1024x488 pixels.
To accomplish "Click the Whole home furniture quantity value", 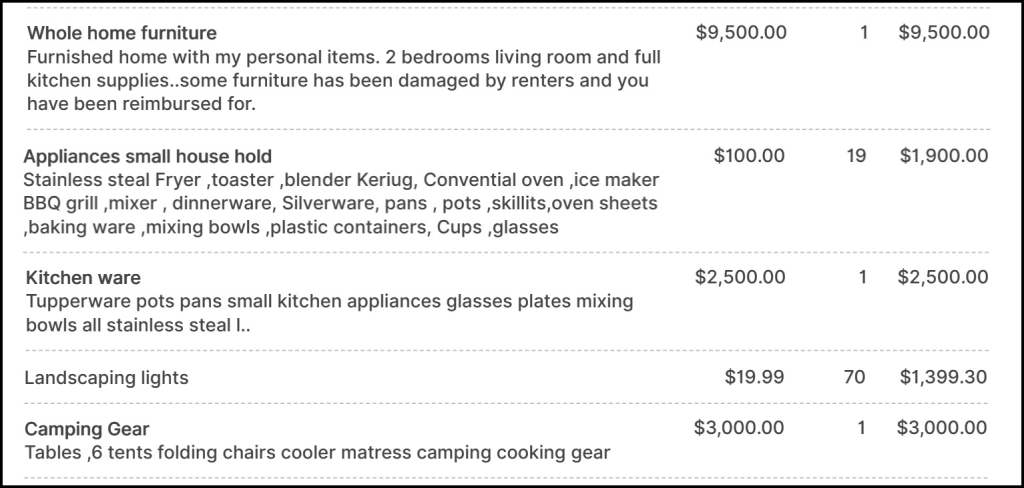I will [x=862, y=33].
